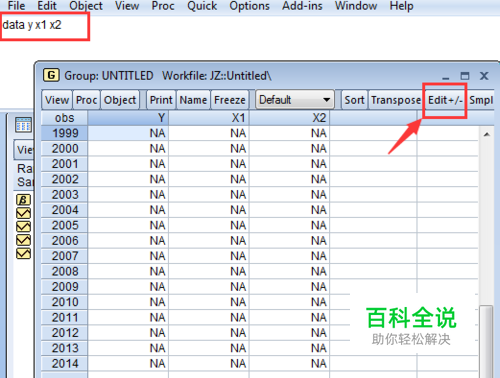Screen dimensions: 500x378
Task: Click the second series icon below the beta icon
Action: [23, 226]
